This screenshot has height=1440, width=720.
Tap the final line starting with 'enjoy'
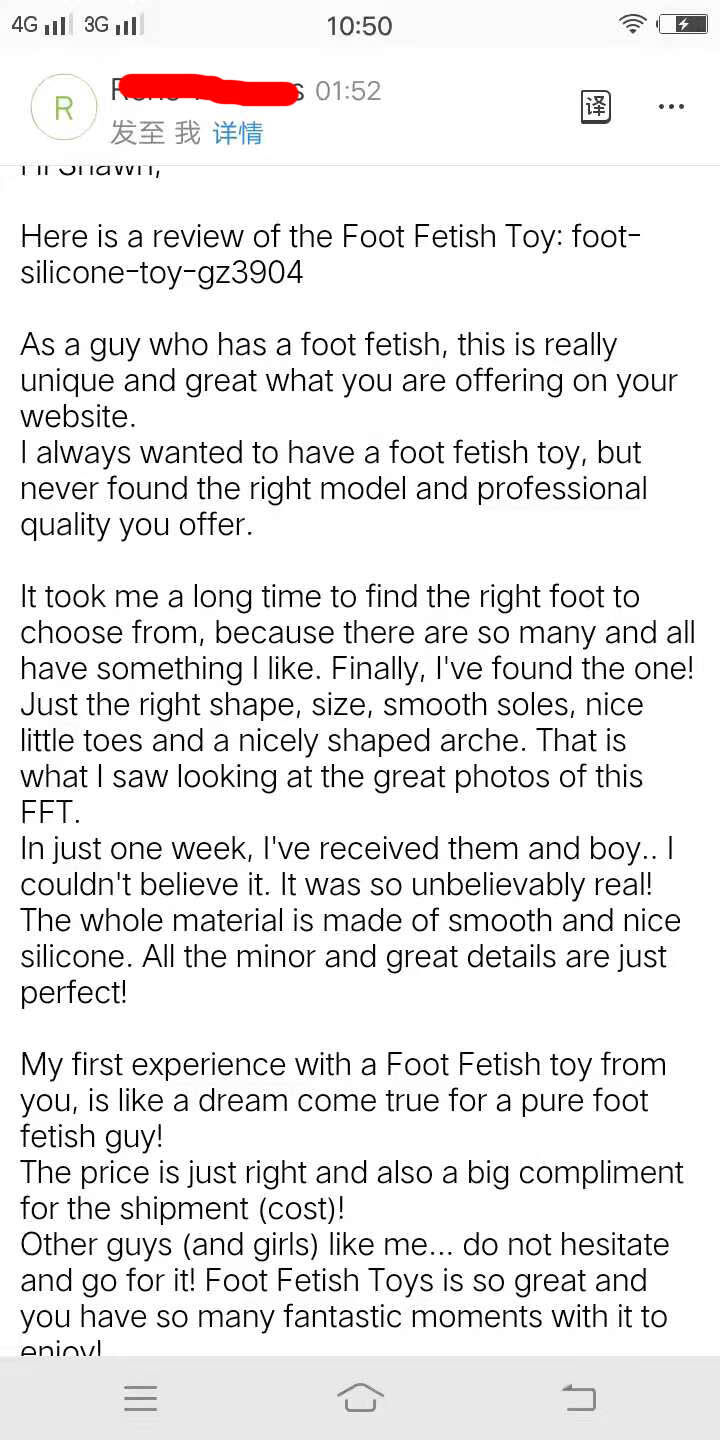(60, 1348)
